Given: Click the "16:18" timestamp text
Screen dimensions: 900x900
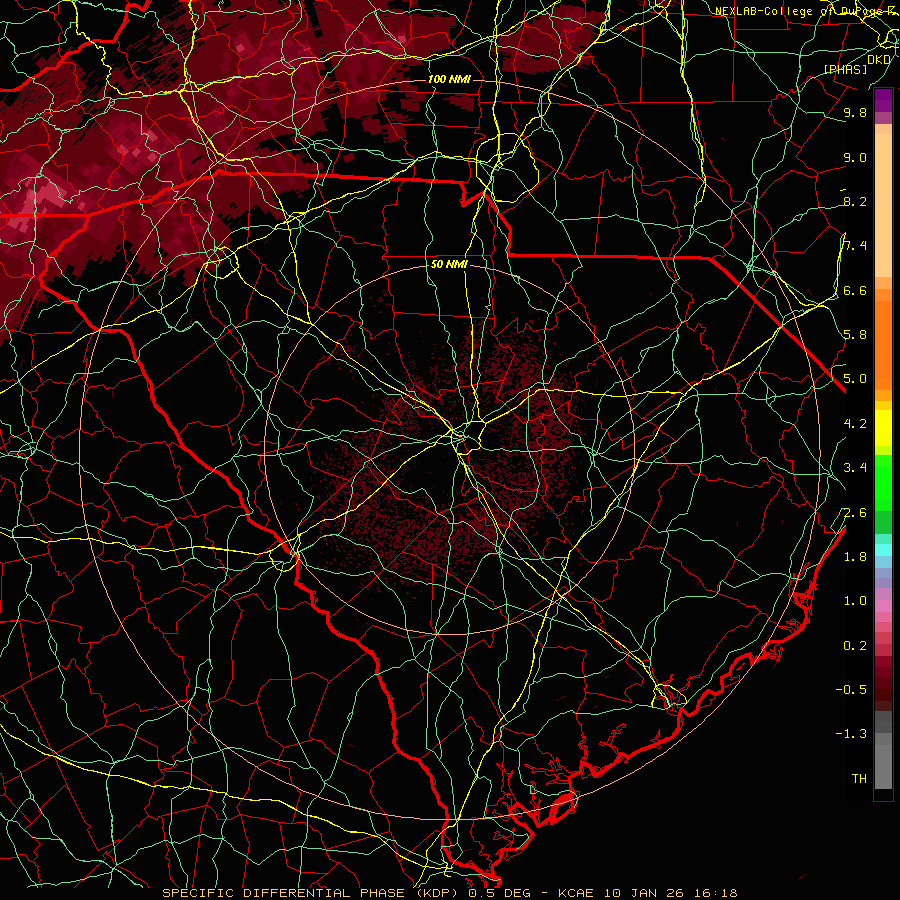Looking at the screenshot, I should pos(714,893).
